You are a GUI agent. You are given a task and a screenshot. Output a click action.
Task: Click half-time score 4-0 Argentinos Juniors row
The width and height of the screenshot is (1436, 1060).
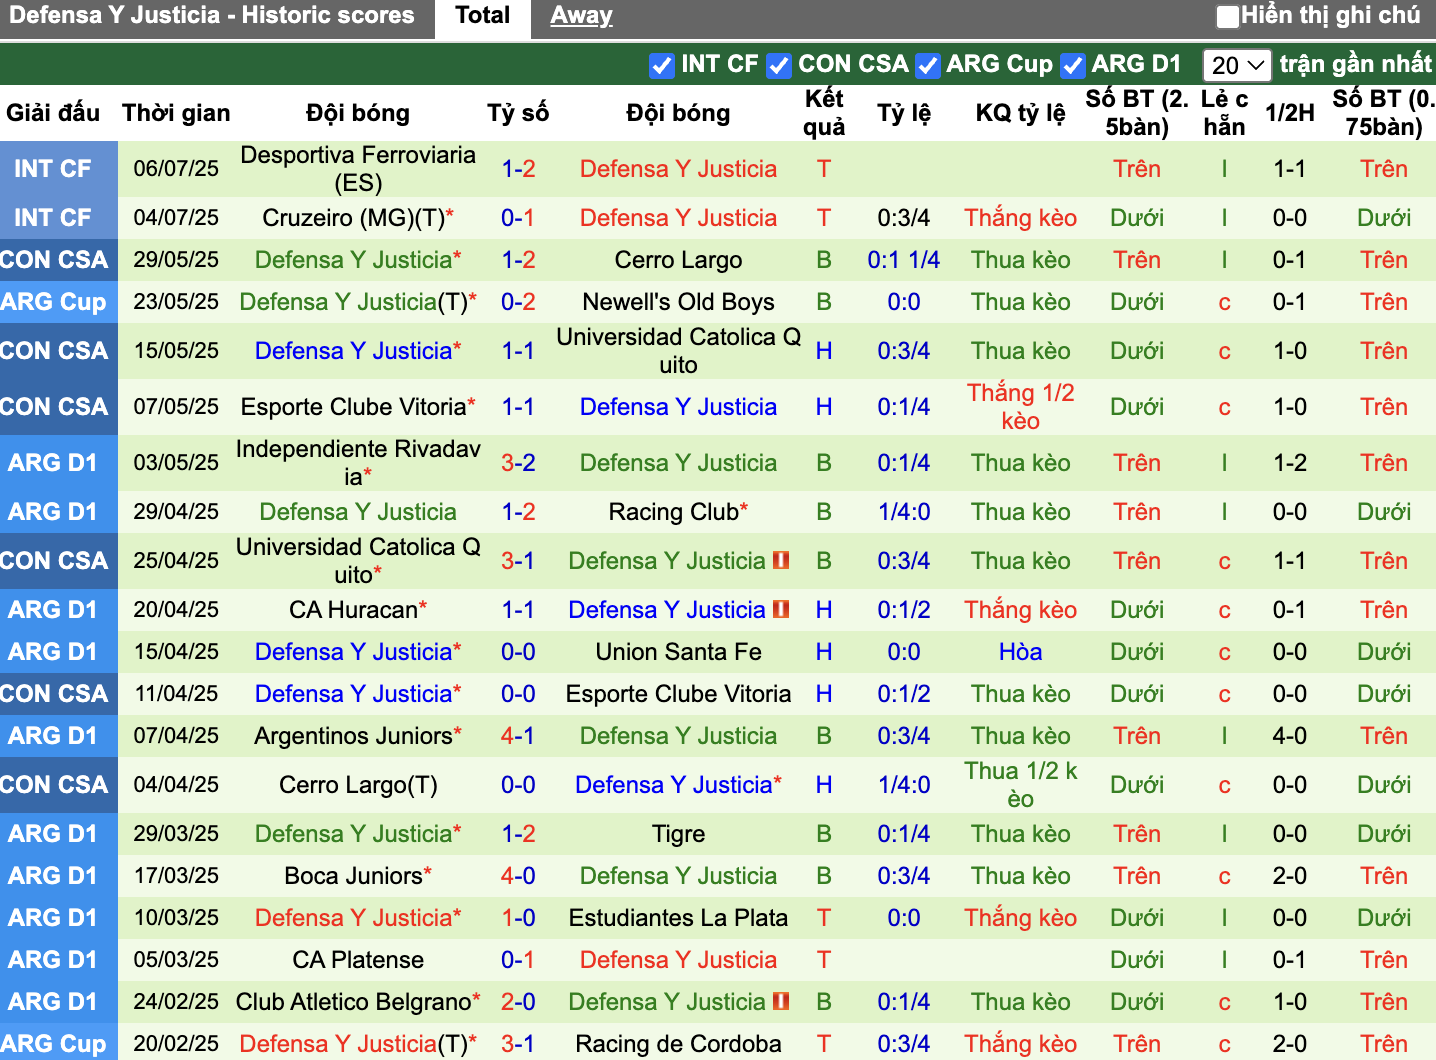click(1290, 736)
